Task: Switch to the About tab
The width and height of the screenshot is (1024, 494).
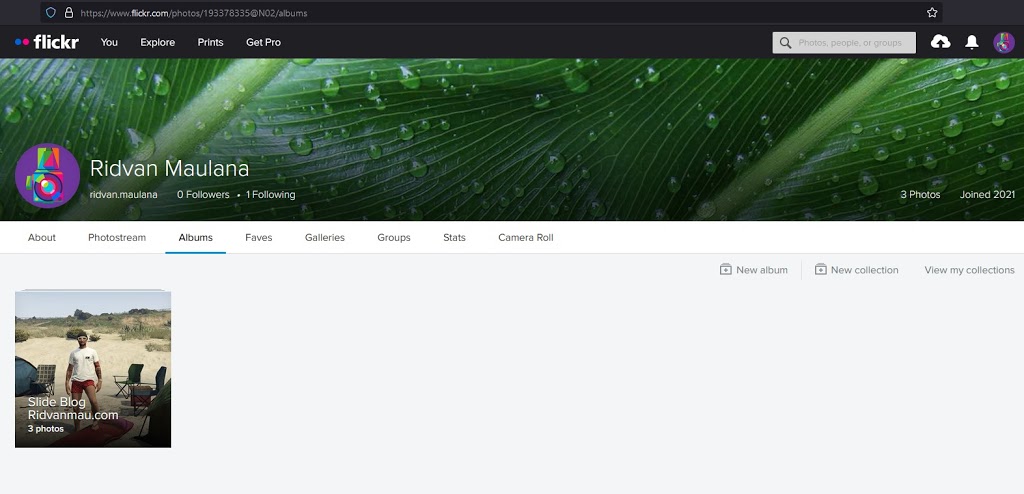Action: [42, 237]
